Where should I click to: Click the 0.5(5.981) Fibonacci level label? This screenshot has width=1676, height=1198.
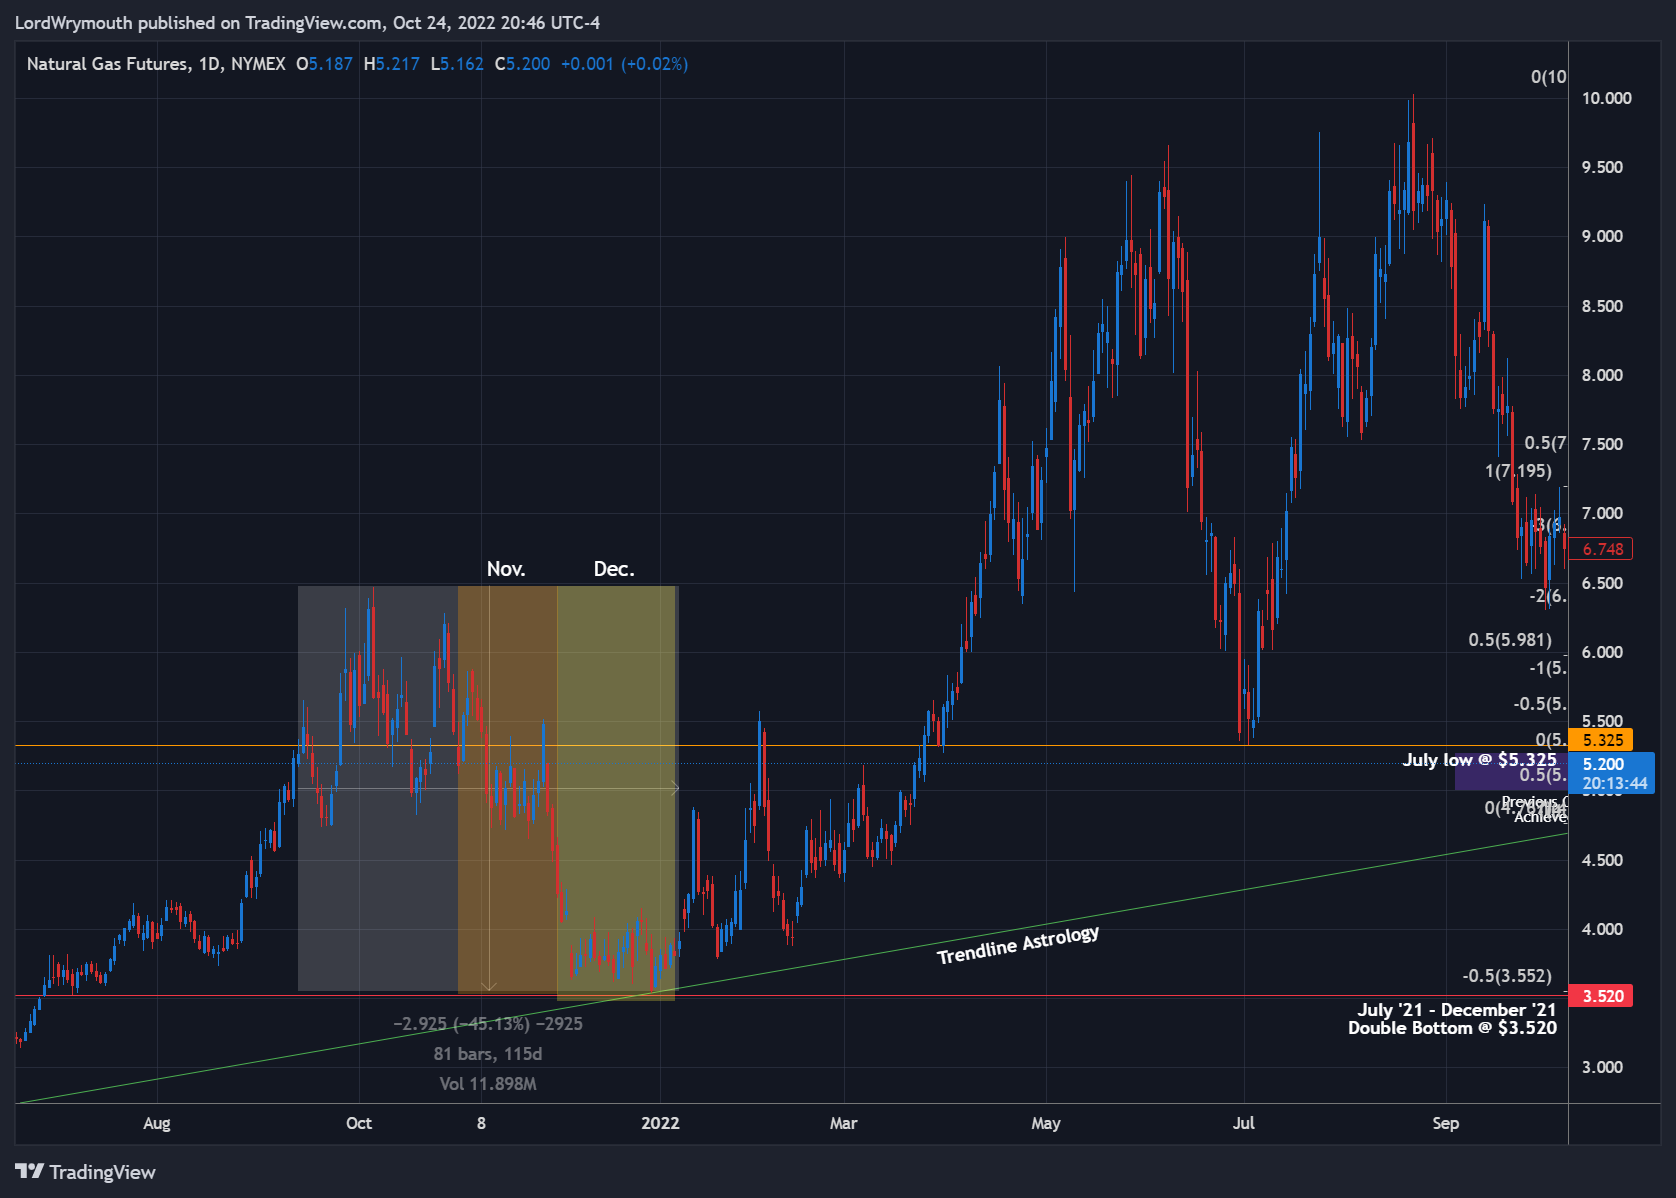(x=1510, y=640)
